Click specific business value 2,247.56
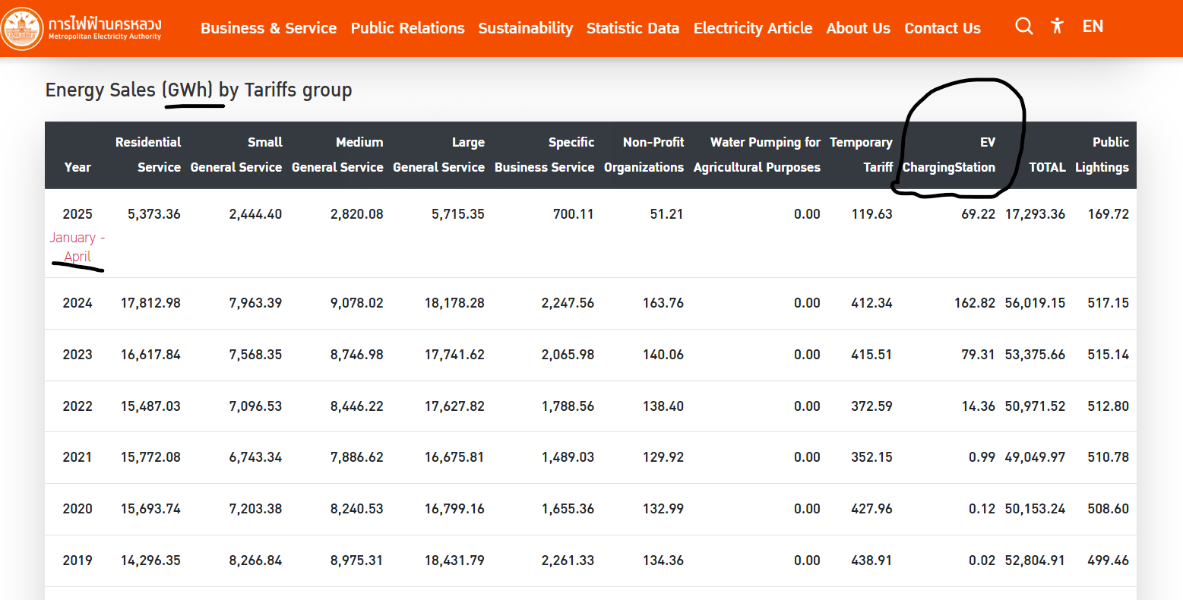This screenshot has width=1183, height=600. pos(568,303)
